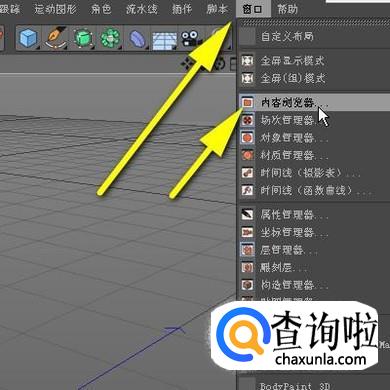This screenshot has height=390, width=390.
Task: Select the camera object icon
Action: pos(191,39)
